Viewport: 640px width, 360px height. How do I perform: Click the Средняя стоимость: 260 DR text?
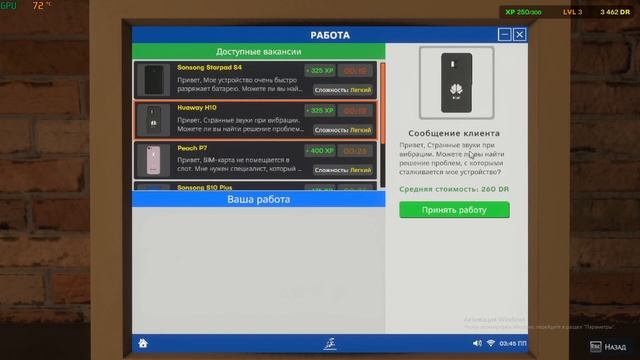[x=454, y=189]
